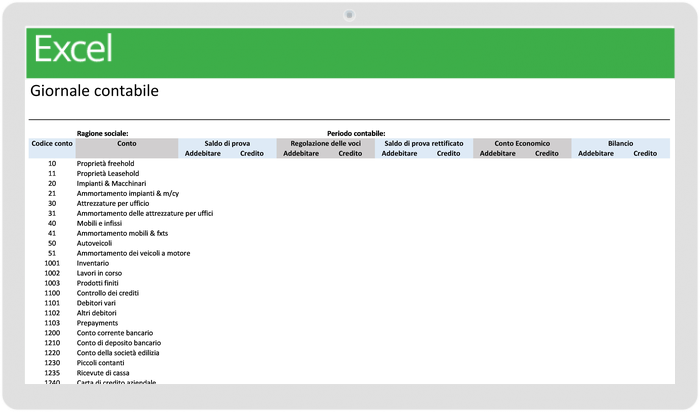Select the 'Codice conto' column header
700x412 pixels.
click(52, 143)
